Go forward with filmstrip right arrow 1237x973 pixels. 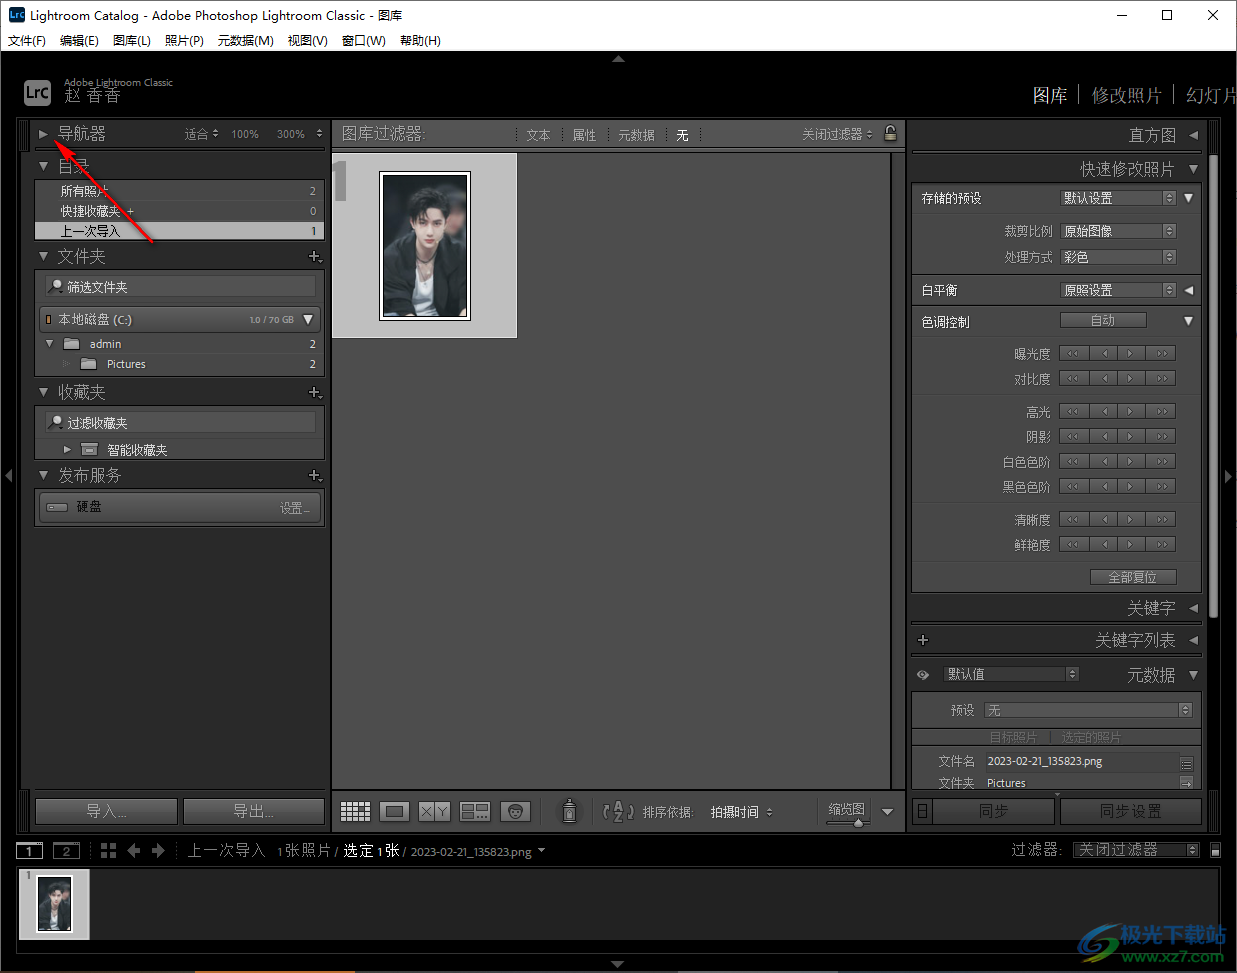[x=158, y=851]
